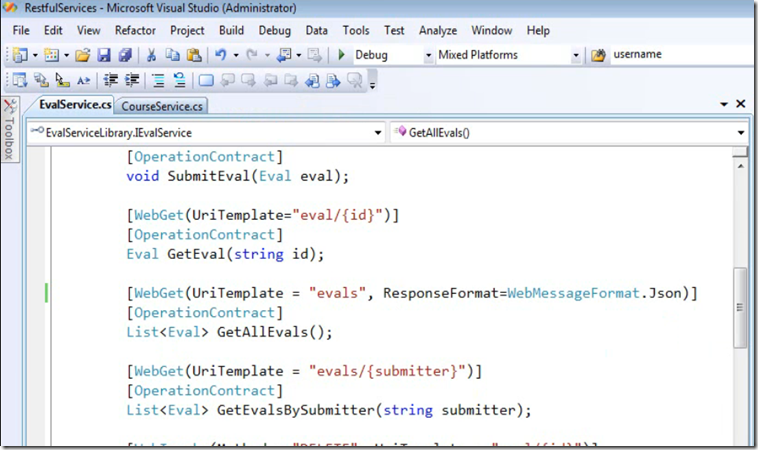Comment out the selected lines icon
This screenshot has width=758, height=450.
point(158,80)
